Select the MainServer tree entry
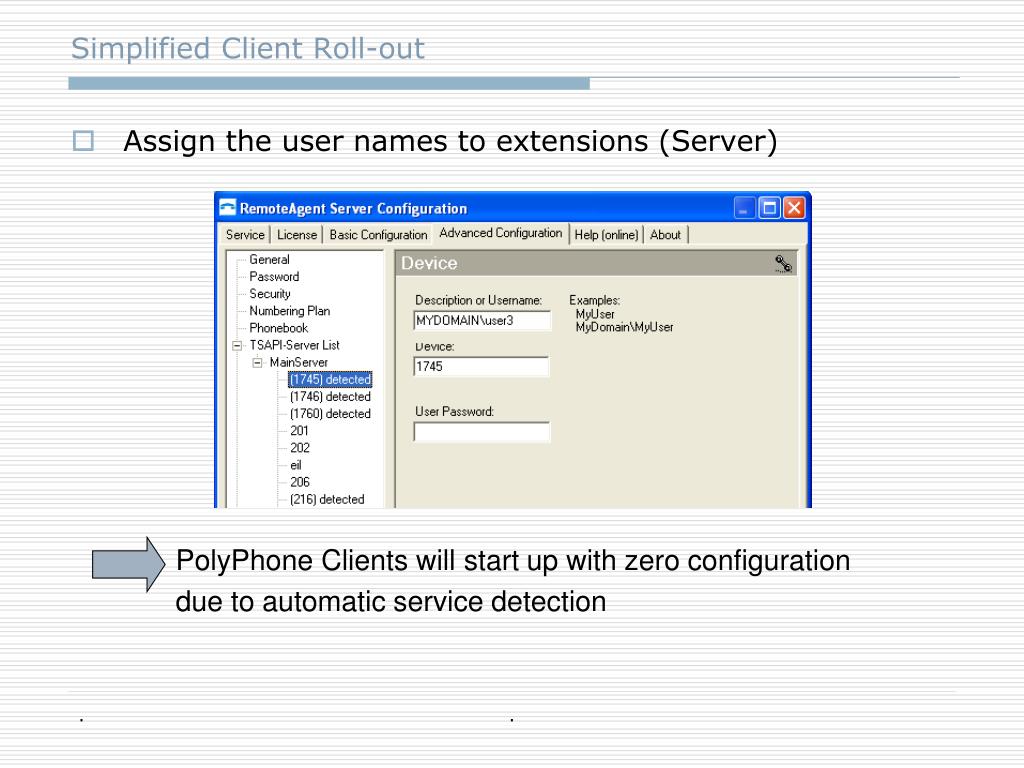Image resolution: width=1024 pixels, height=768 pixels. point(298,362)
